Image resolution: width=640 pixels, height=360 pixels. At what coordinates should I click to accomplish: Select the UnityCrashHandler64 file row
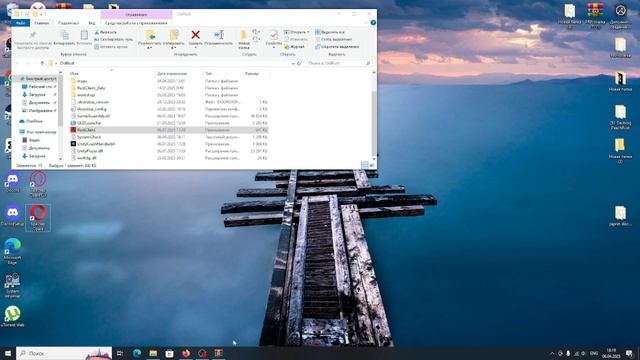(169, 144)
